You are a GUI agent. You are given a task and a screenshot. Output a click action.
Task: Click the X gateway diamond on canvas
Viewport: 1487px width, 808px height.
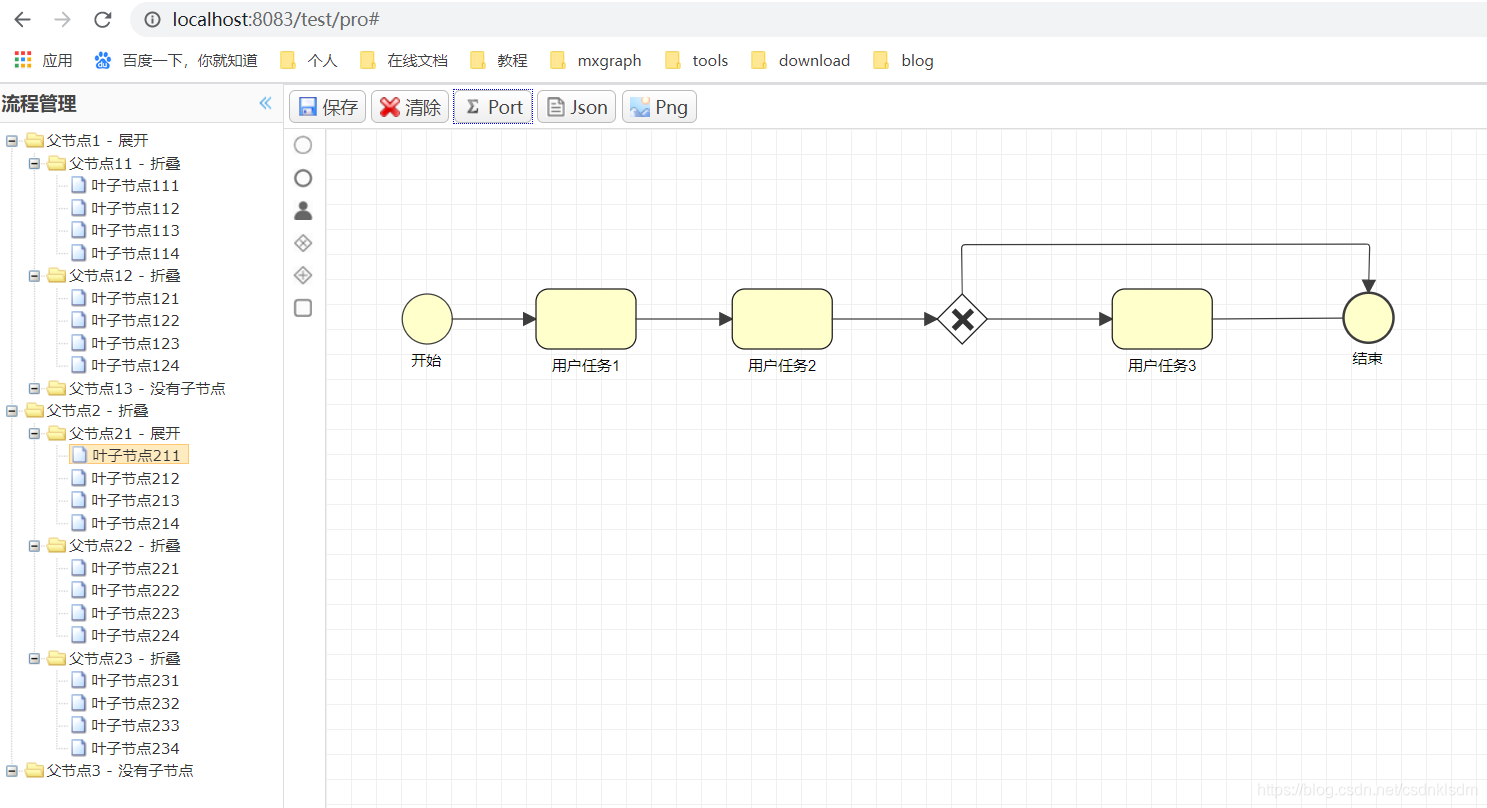click(x=962, y=319)
